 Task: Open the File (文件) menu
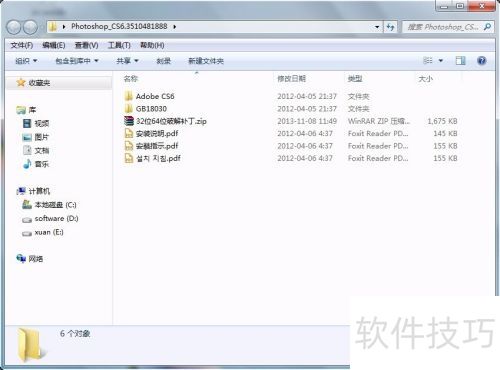22,45
